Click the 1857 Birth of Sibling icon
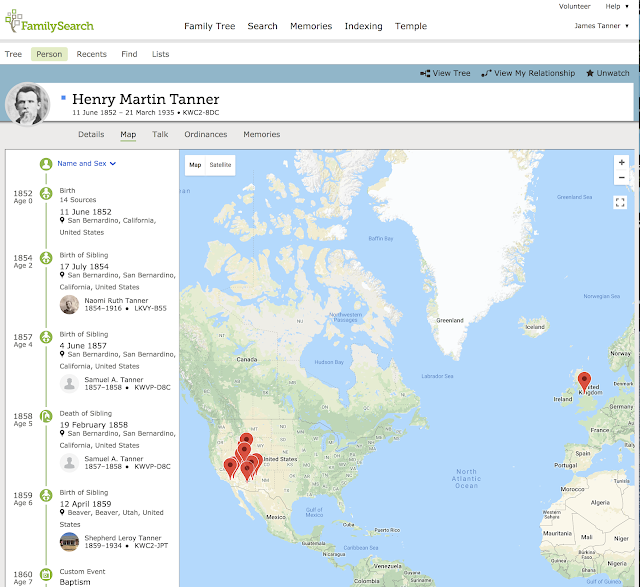 (46, 337)
